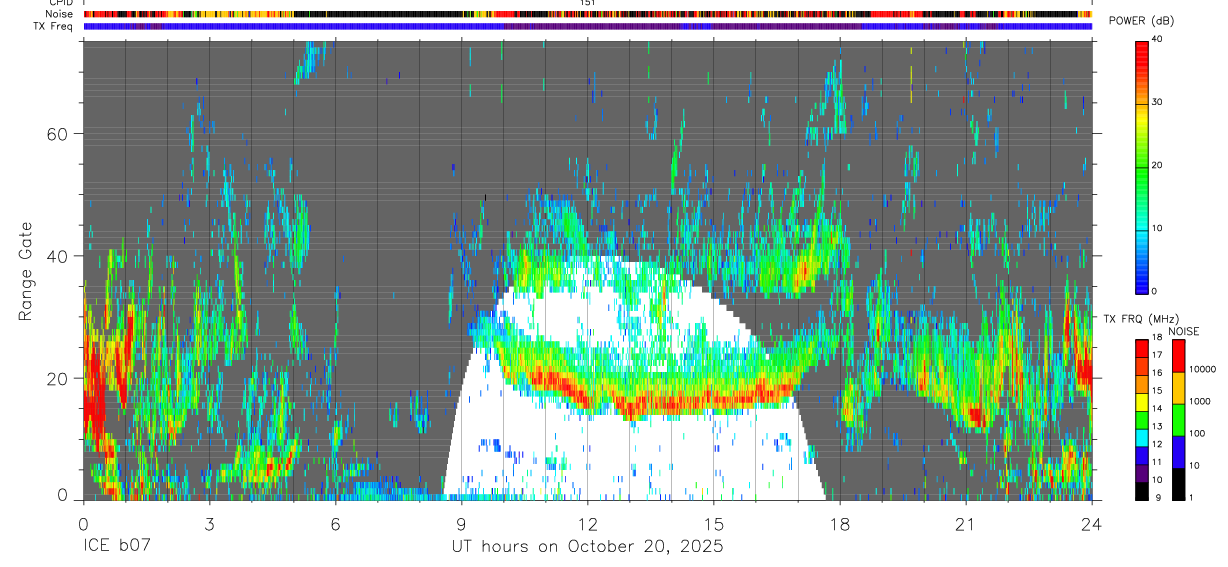Click the POWER (dB) gradient color bar

[1143, 166]
